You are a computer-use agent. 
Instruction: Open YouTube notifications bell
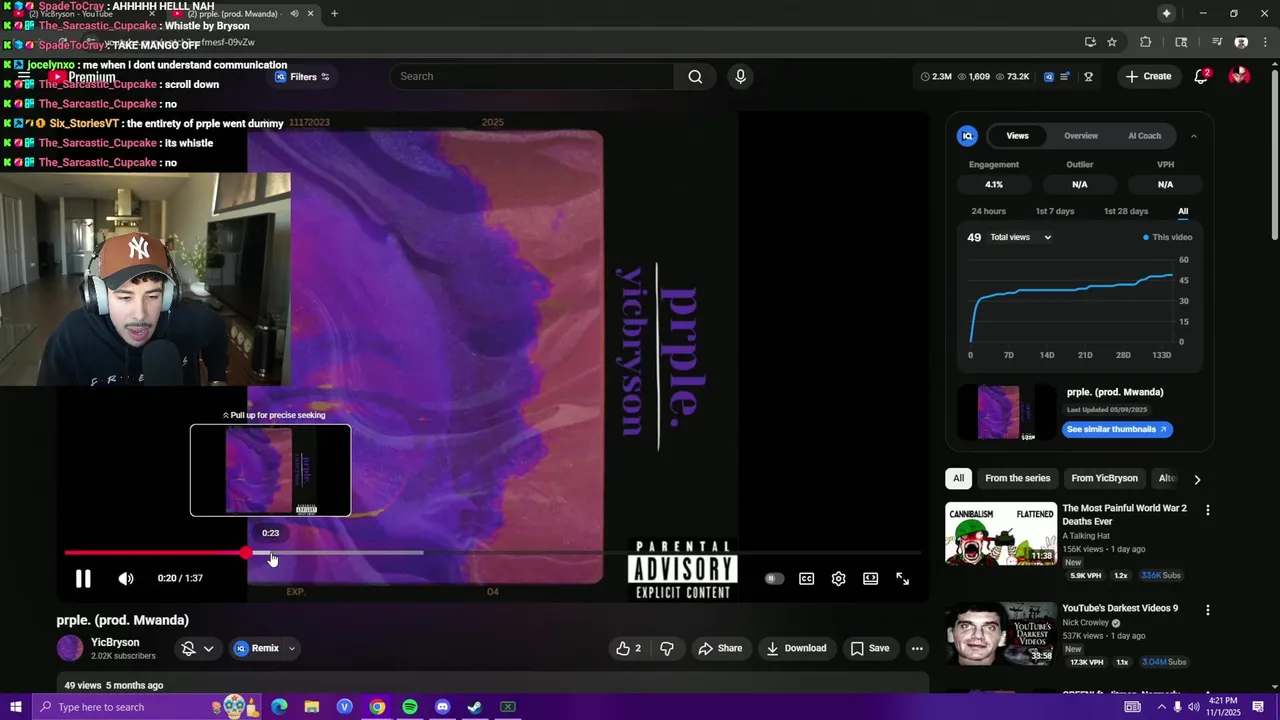click(1202, 76)
